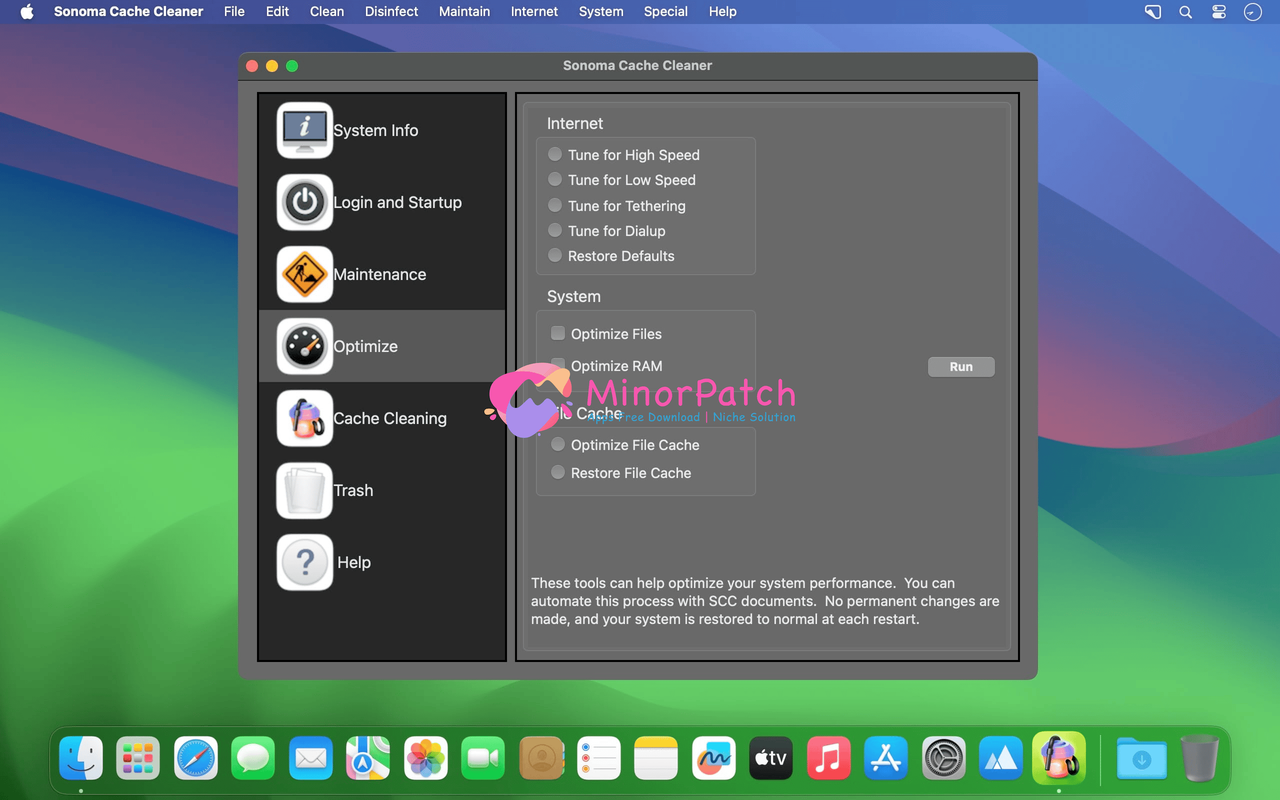Viewport: 1280px width, 800px height.
Task: Enable the Optimize Files checkbox
Action: (558, 333)
